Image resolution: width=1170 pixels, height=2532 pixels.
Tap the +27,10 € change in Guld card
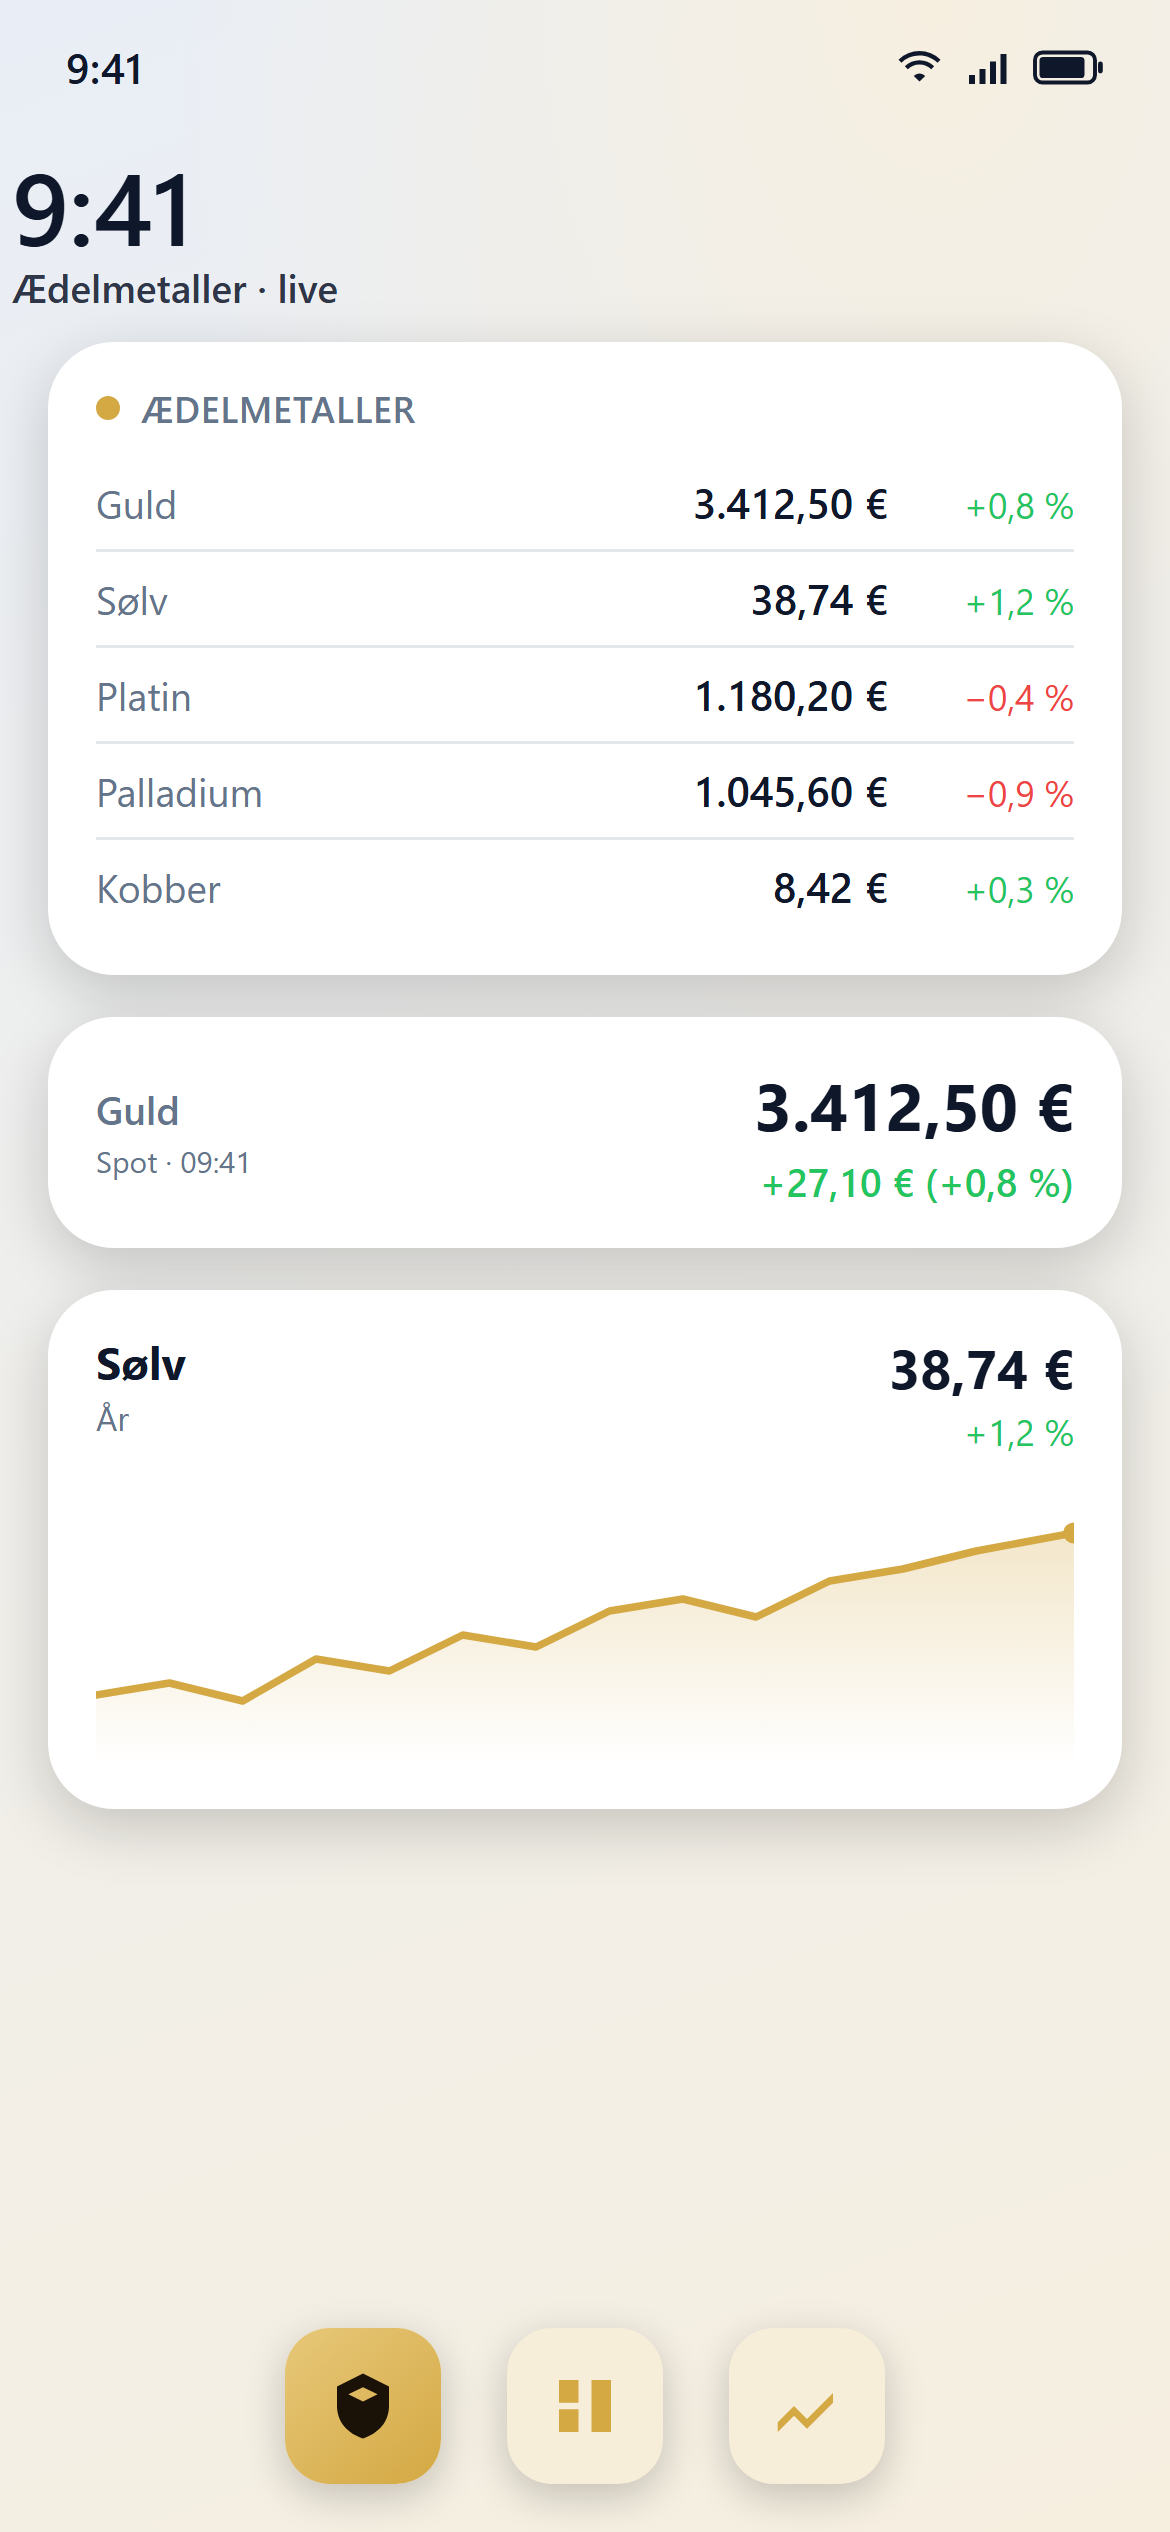click(838, 1184)
